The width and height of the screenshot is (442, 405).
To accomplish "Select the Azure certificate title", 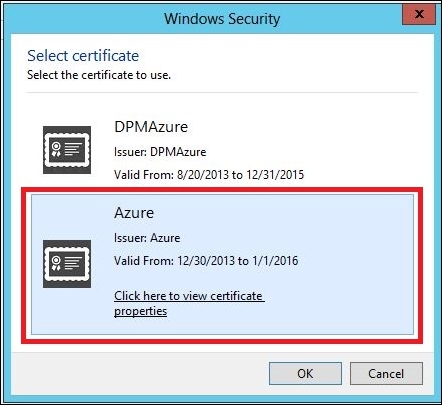I will point(134,213).
